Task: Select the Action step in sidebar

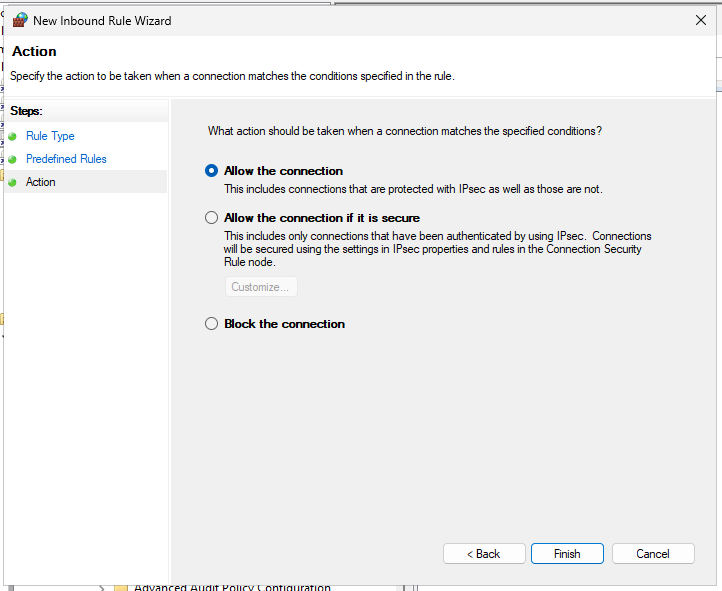Action: [x=41, y=182]
